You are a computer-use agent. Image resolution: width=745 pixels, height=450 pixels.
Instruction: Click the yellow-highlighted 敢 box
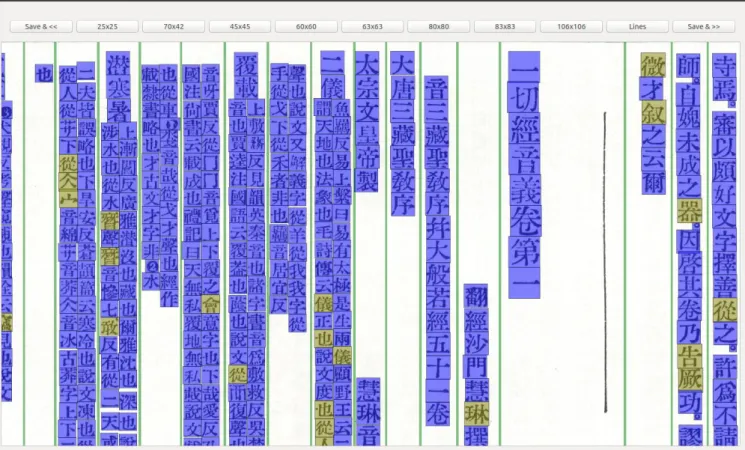(x=109, y=327)
